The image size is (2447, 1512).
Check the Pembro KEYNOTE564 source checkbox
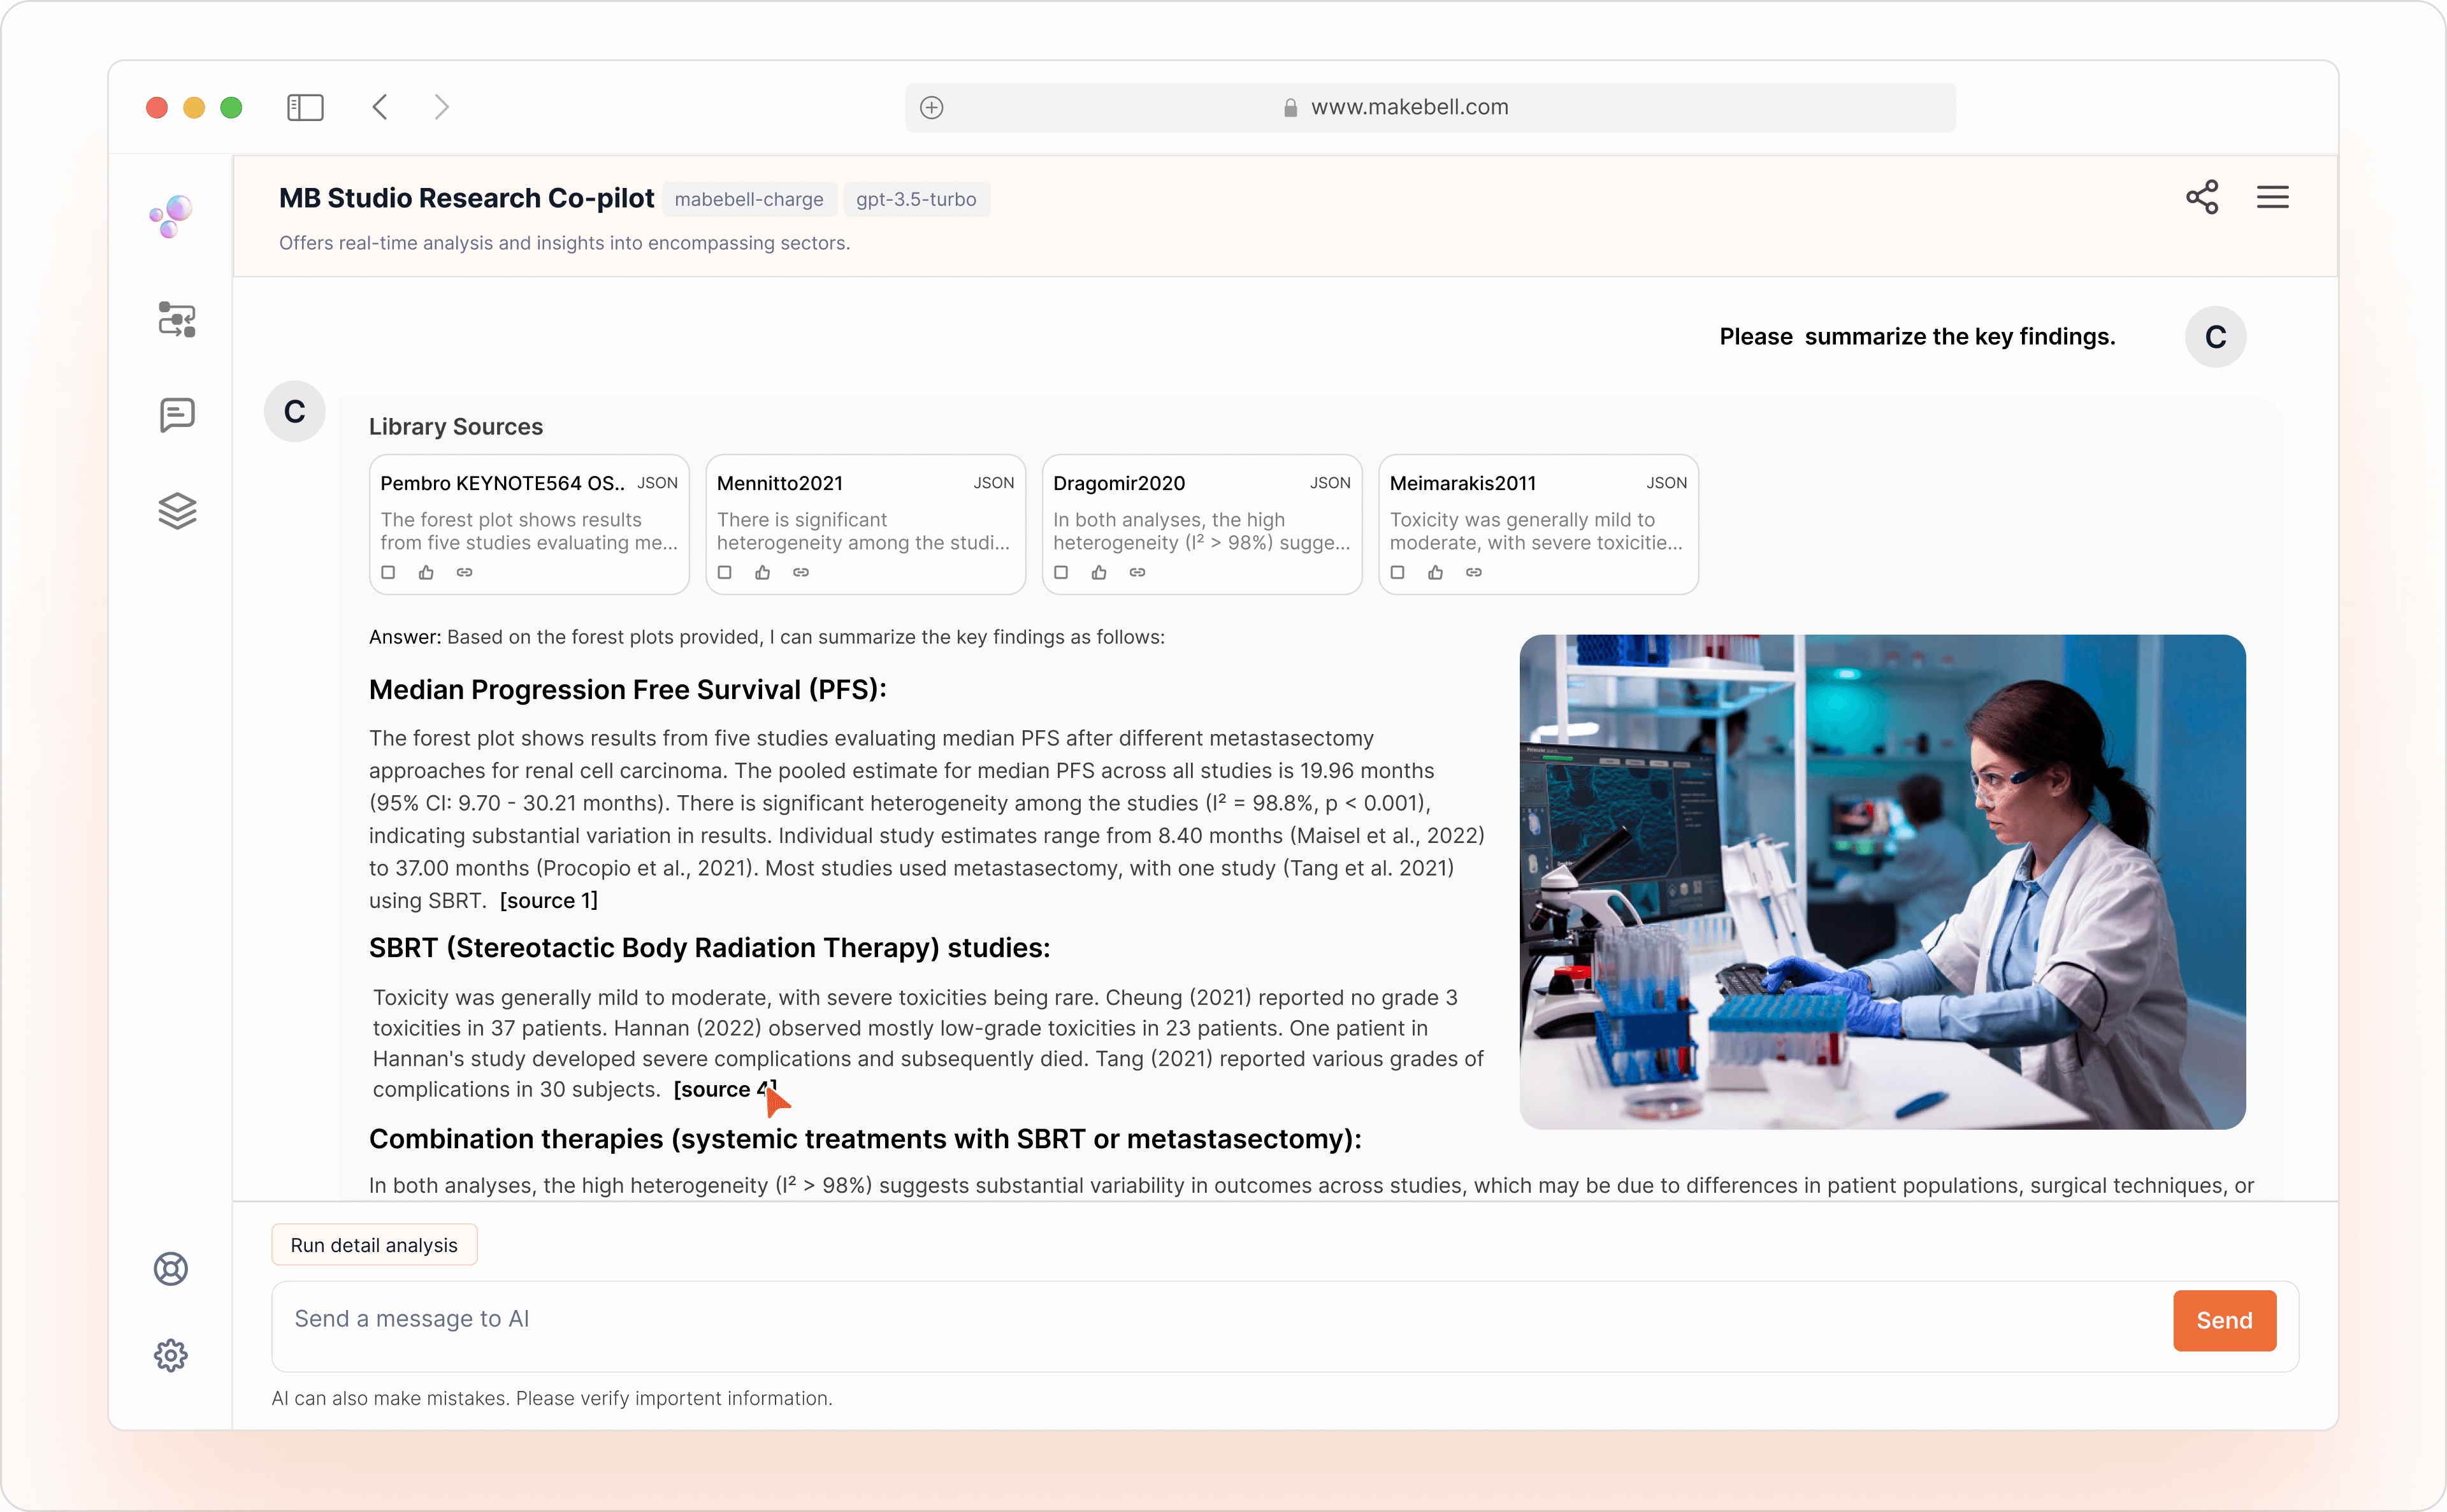point(389,573)
